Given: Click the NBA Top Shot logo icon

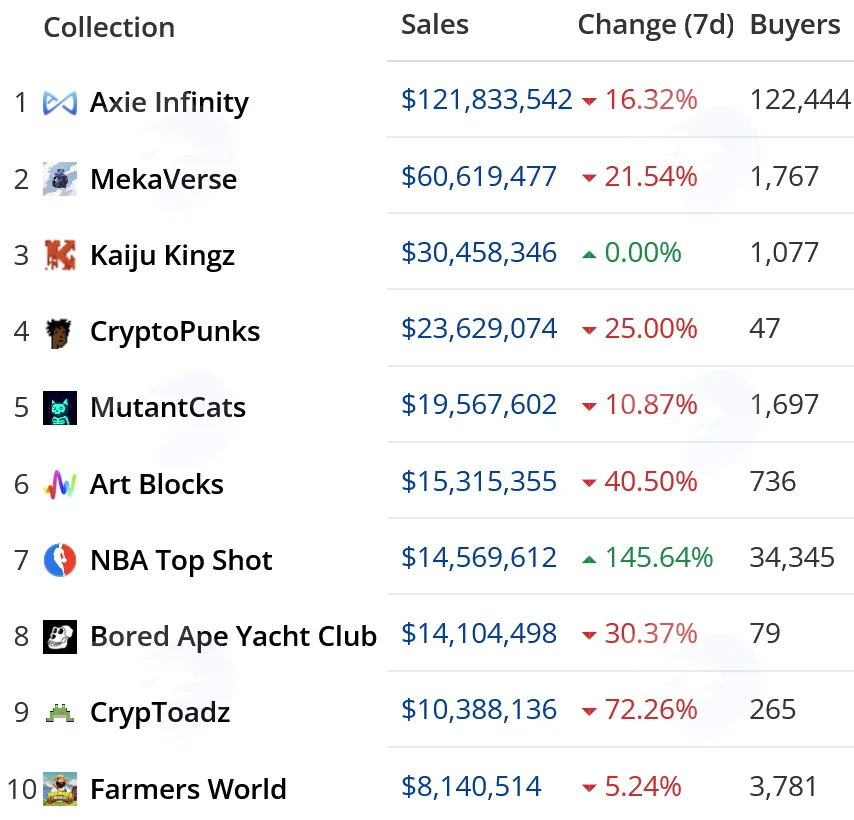Looking at the screenshot, I should coord(59,560).
